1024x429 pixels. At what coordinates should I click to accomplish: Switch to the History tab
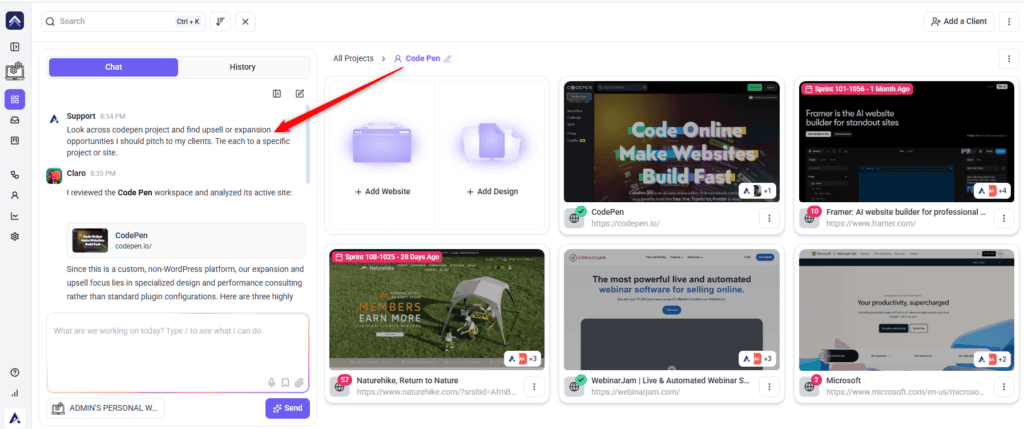click(x=242, y=67)
